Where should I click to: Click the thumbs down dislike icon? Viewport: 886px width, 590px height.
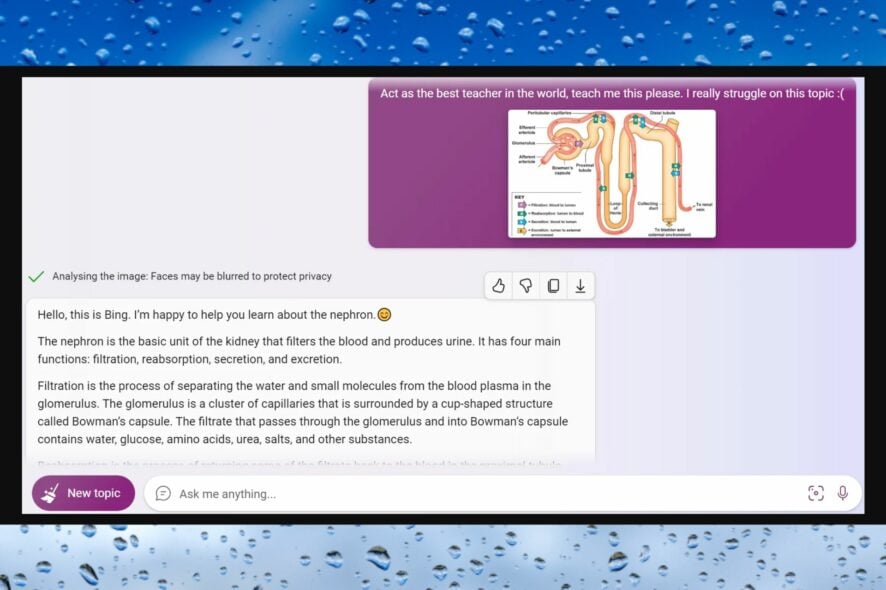525,286
